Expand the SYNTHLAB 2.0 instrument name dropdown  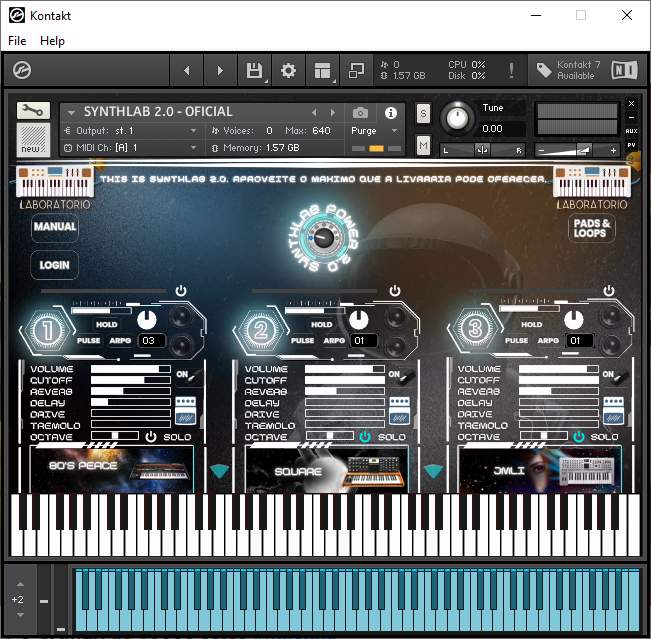71,112
